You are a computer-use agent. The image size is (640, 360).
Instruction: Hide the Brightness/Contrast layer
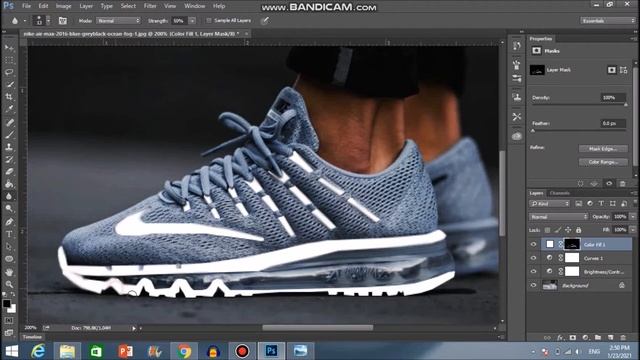click(533, 271)
